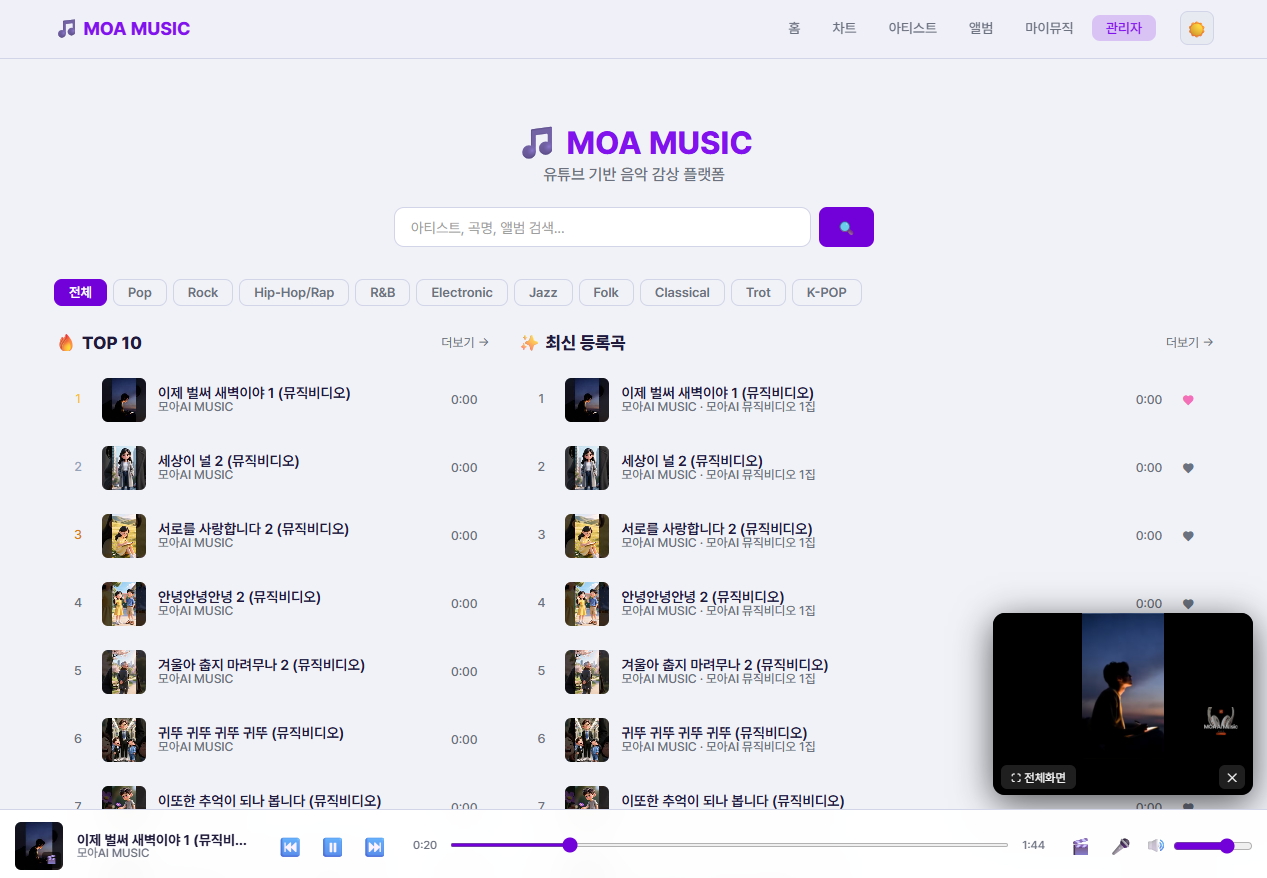
Task: Click the MOA MUSIC logo in header
Action: coord(124,28)
